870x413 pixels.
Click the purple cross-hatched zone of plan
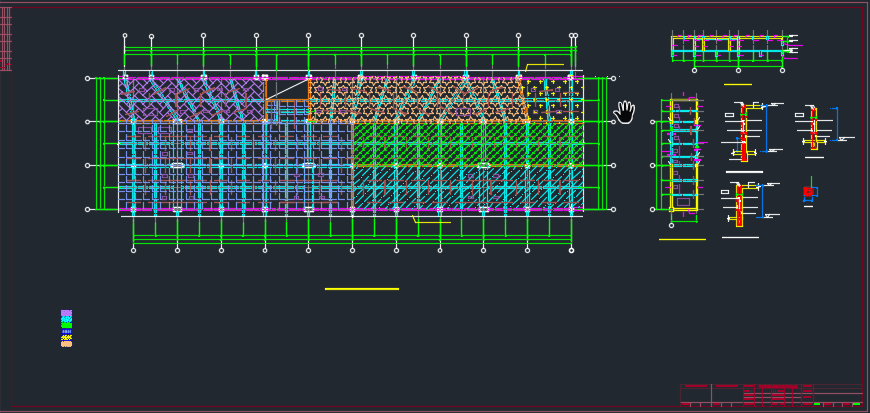click(191, 100)
